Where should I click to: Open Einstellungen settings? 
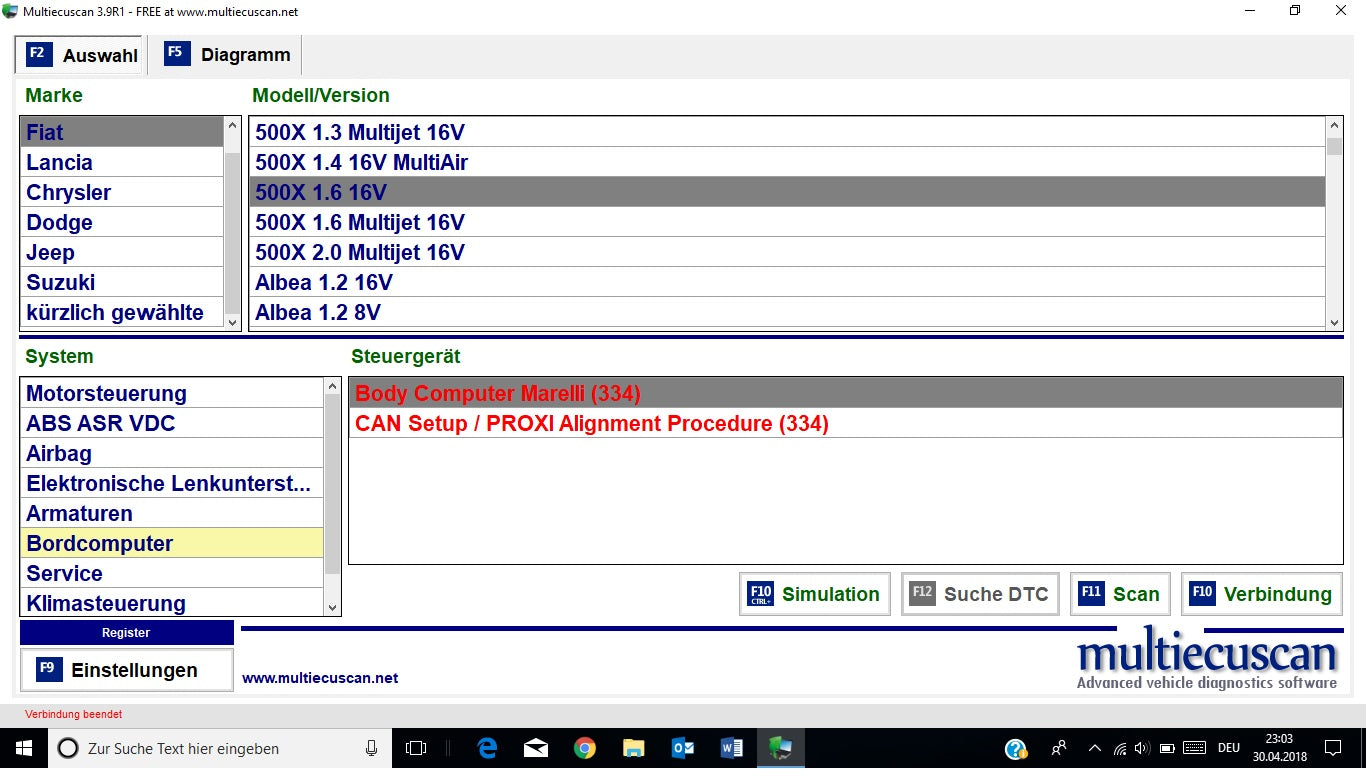point(126,670)
